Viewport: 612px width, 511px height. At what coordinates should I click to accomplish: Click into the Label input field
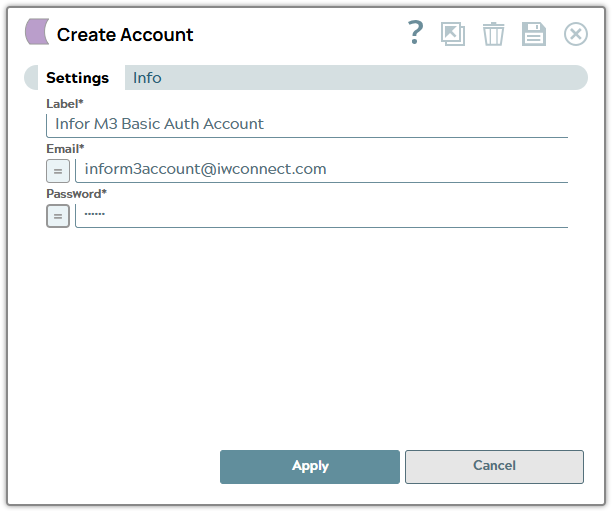point(307,125)
